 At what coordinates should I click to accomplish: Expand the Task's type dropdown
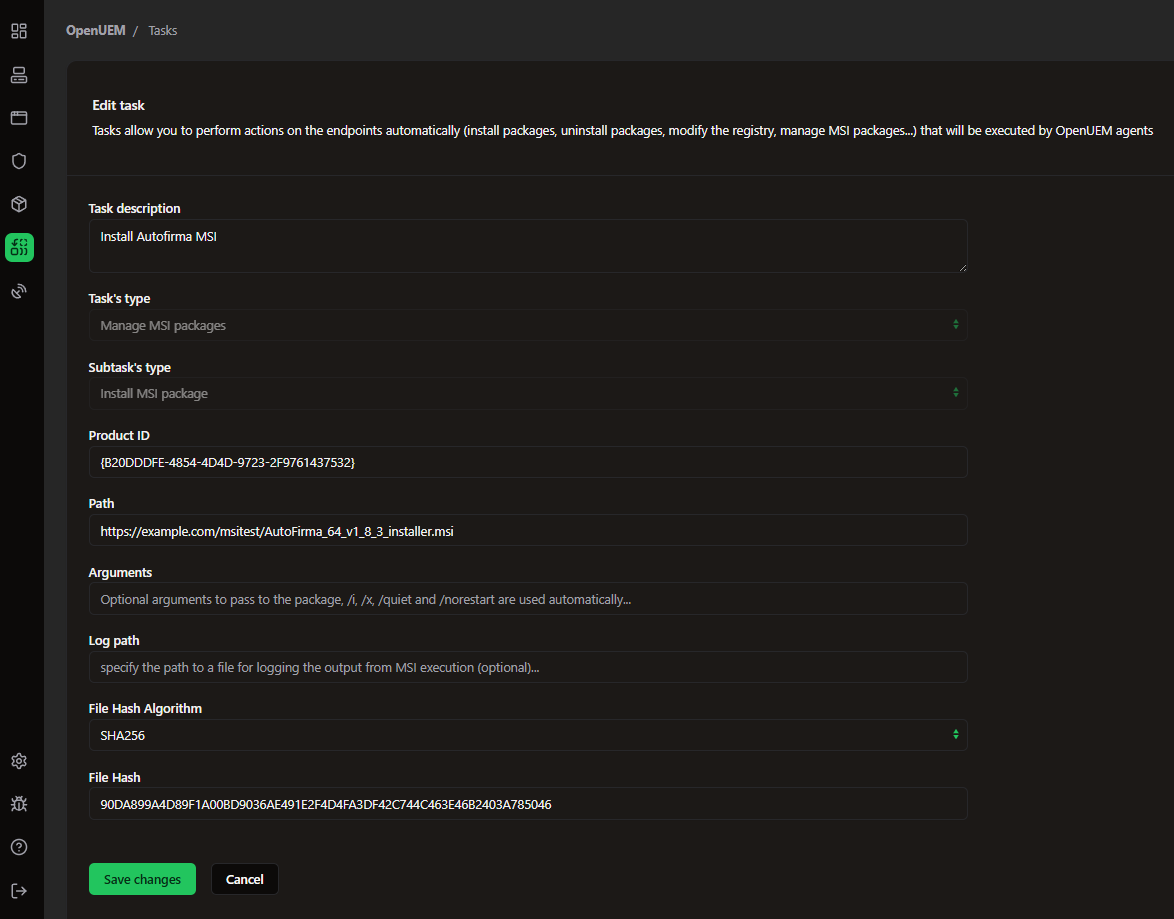click(527, 325)
